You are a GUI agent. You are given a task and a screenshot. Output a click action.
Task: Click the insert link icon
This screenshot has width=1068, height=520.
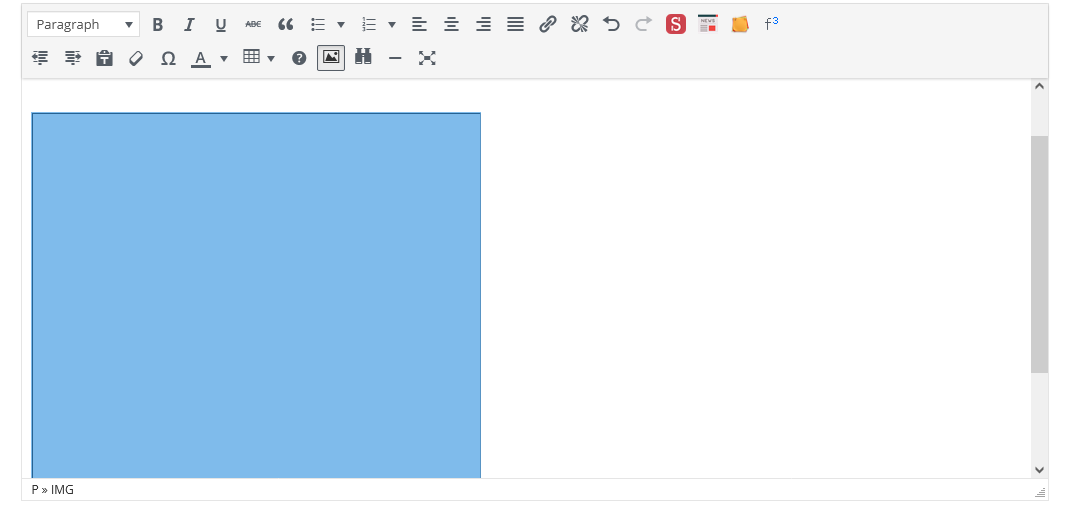pos(547,25)
